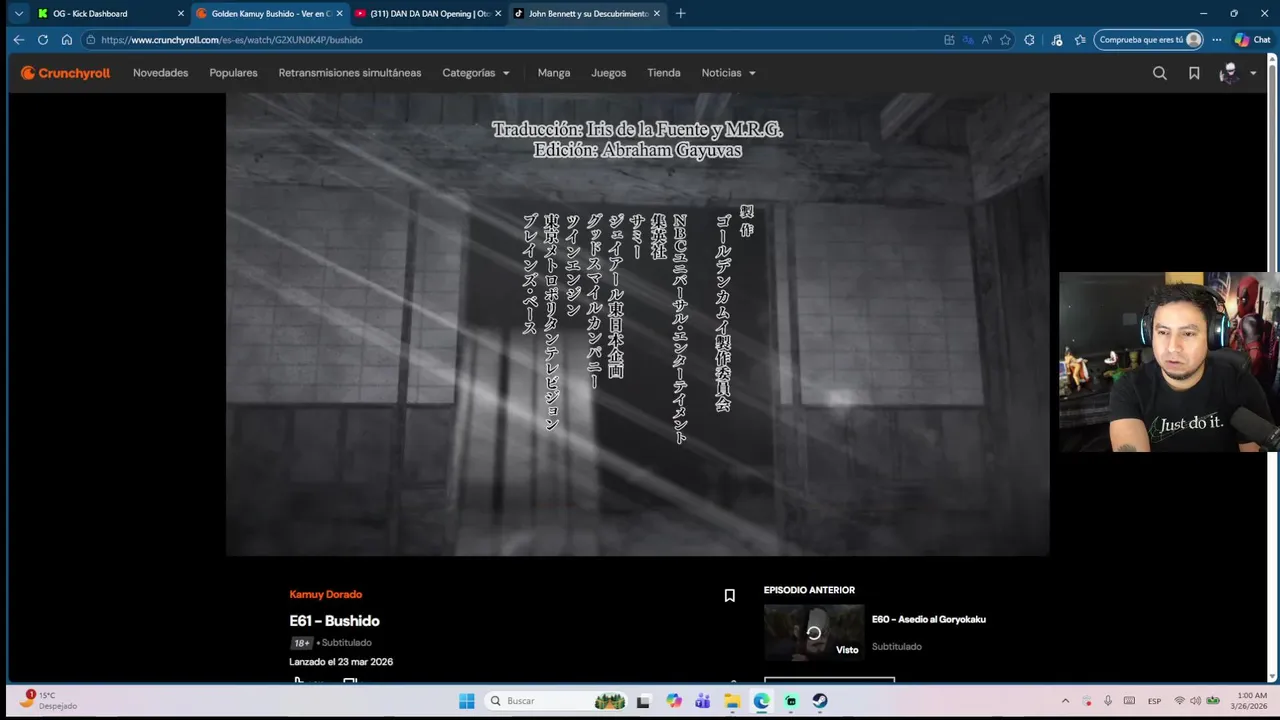The height and width of the screenshot is (720, 1280).
Task: Activate the read aloud icon
Action: 987,40
